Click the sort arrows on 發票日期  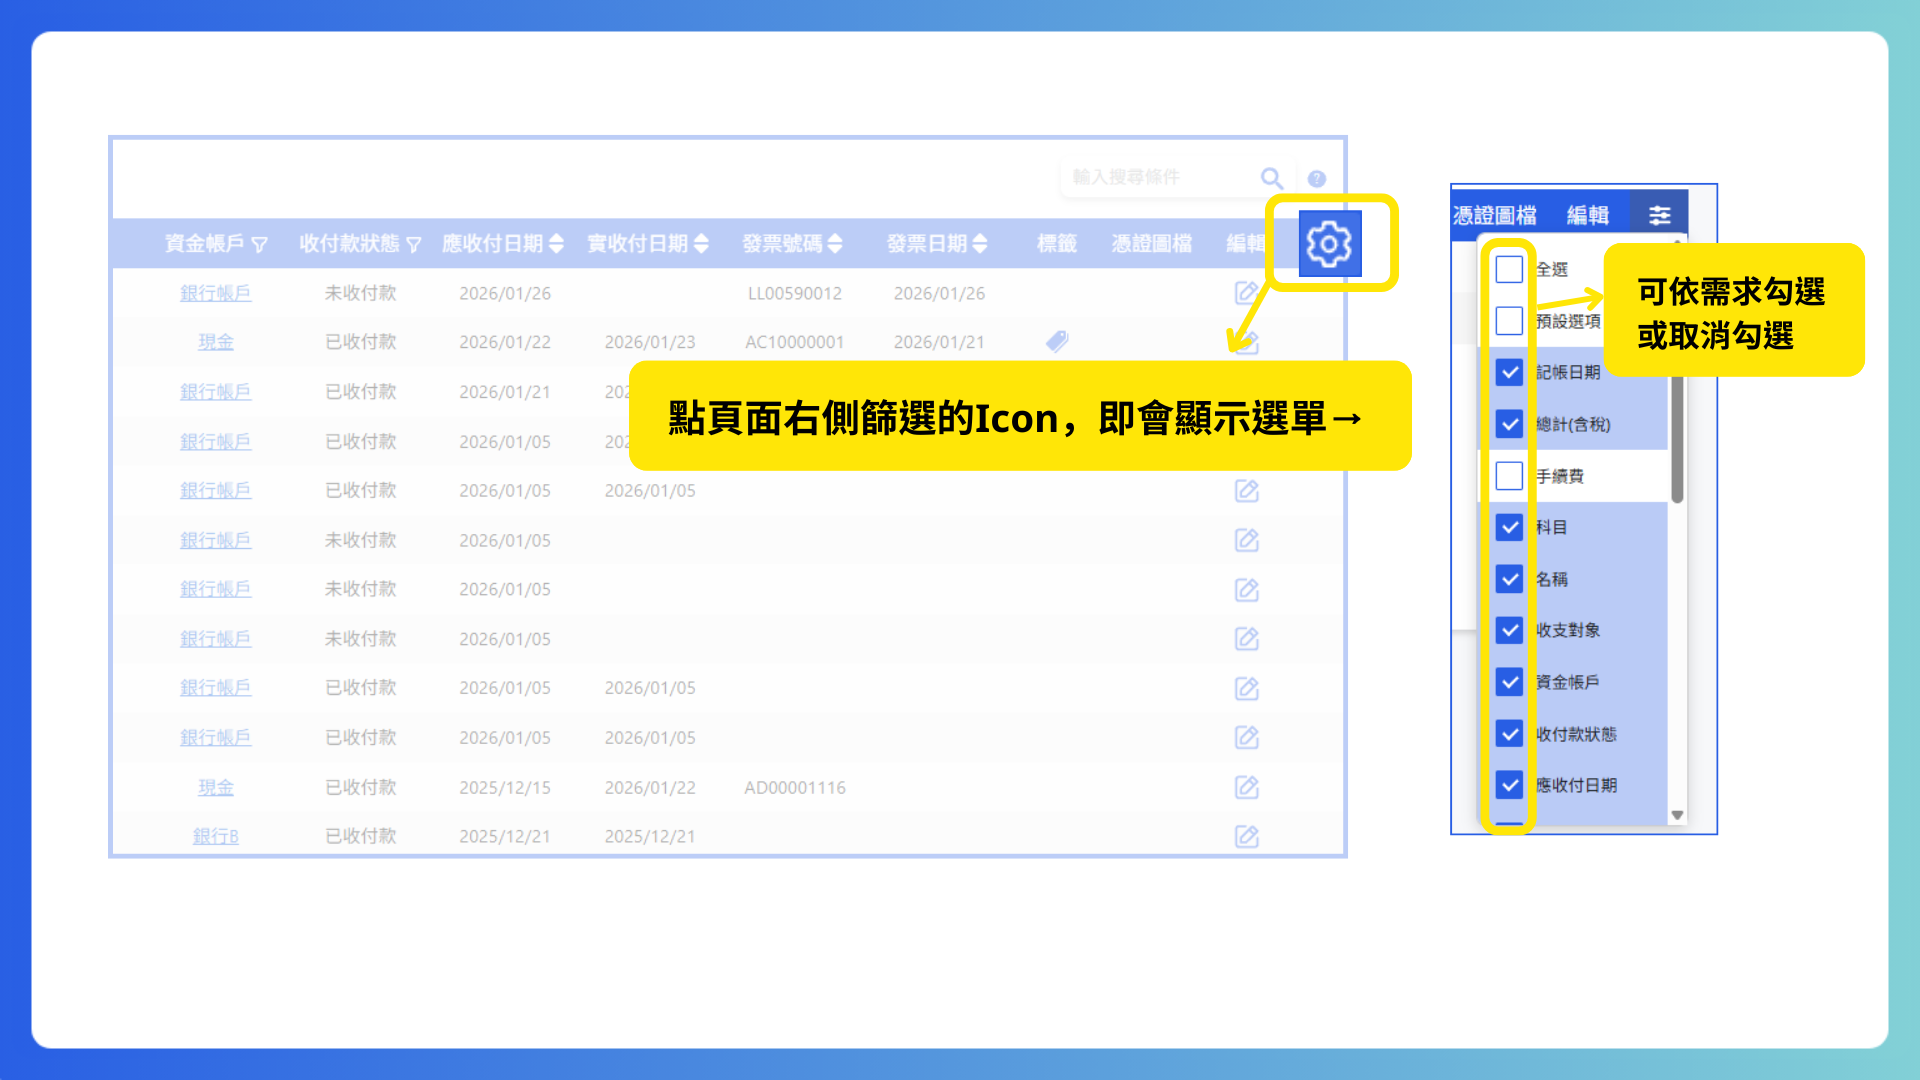[982, 243]
